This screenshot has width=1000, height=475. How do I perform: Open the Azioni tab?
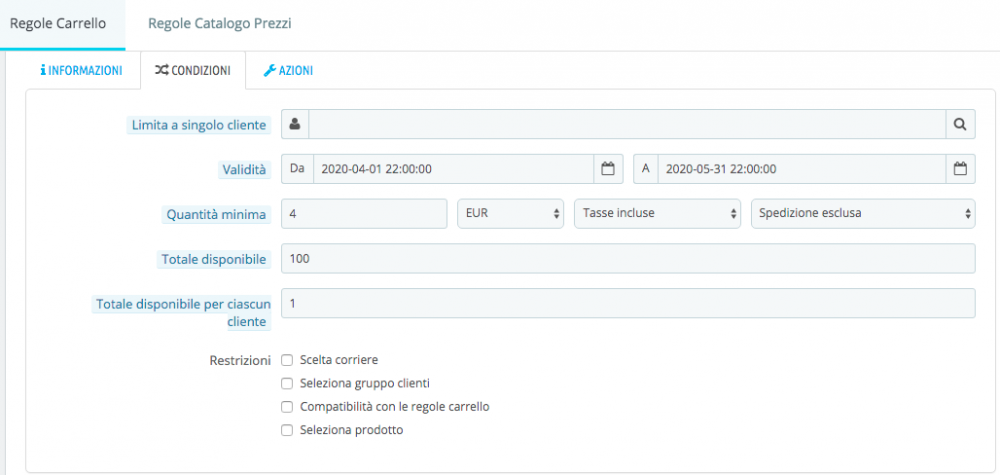tap(288, 71)
